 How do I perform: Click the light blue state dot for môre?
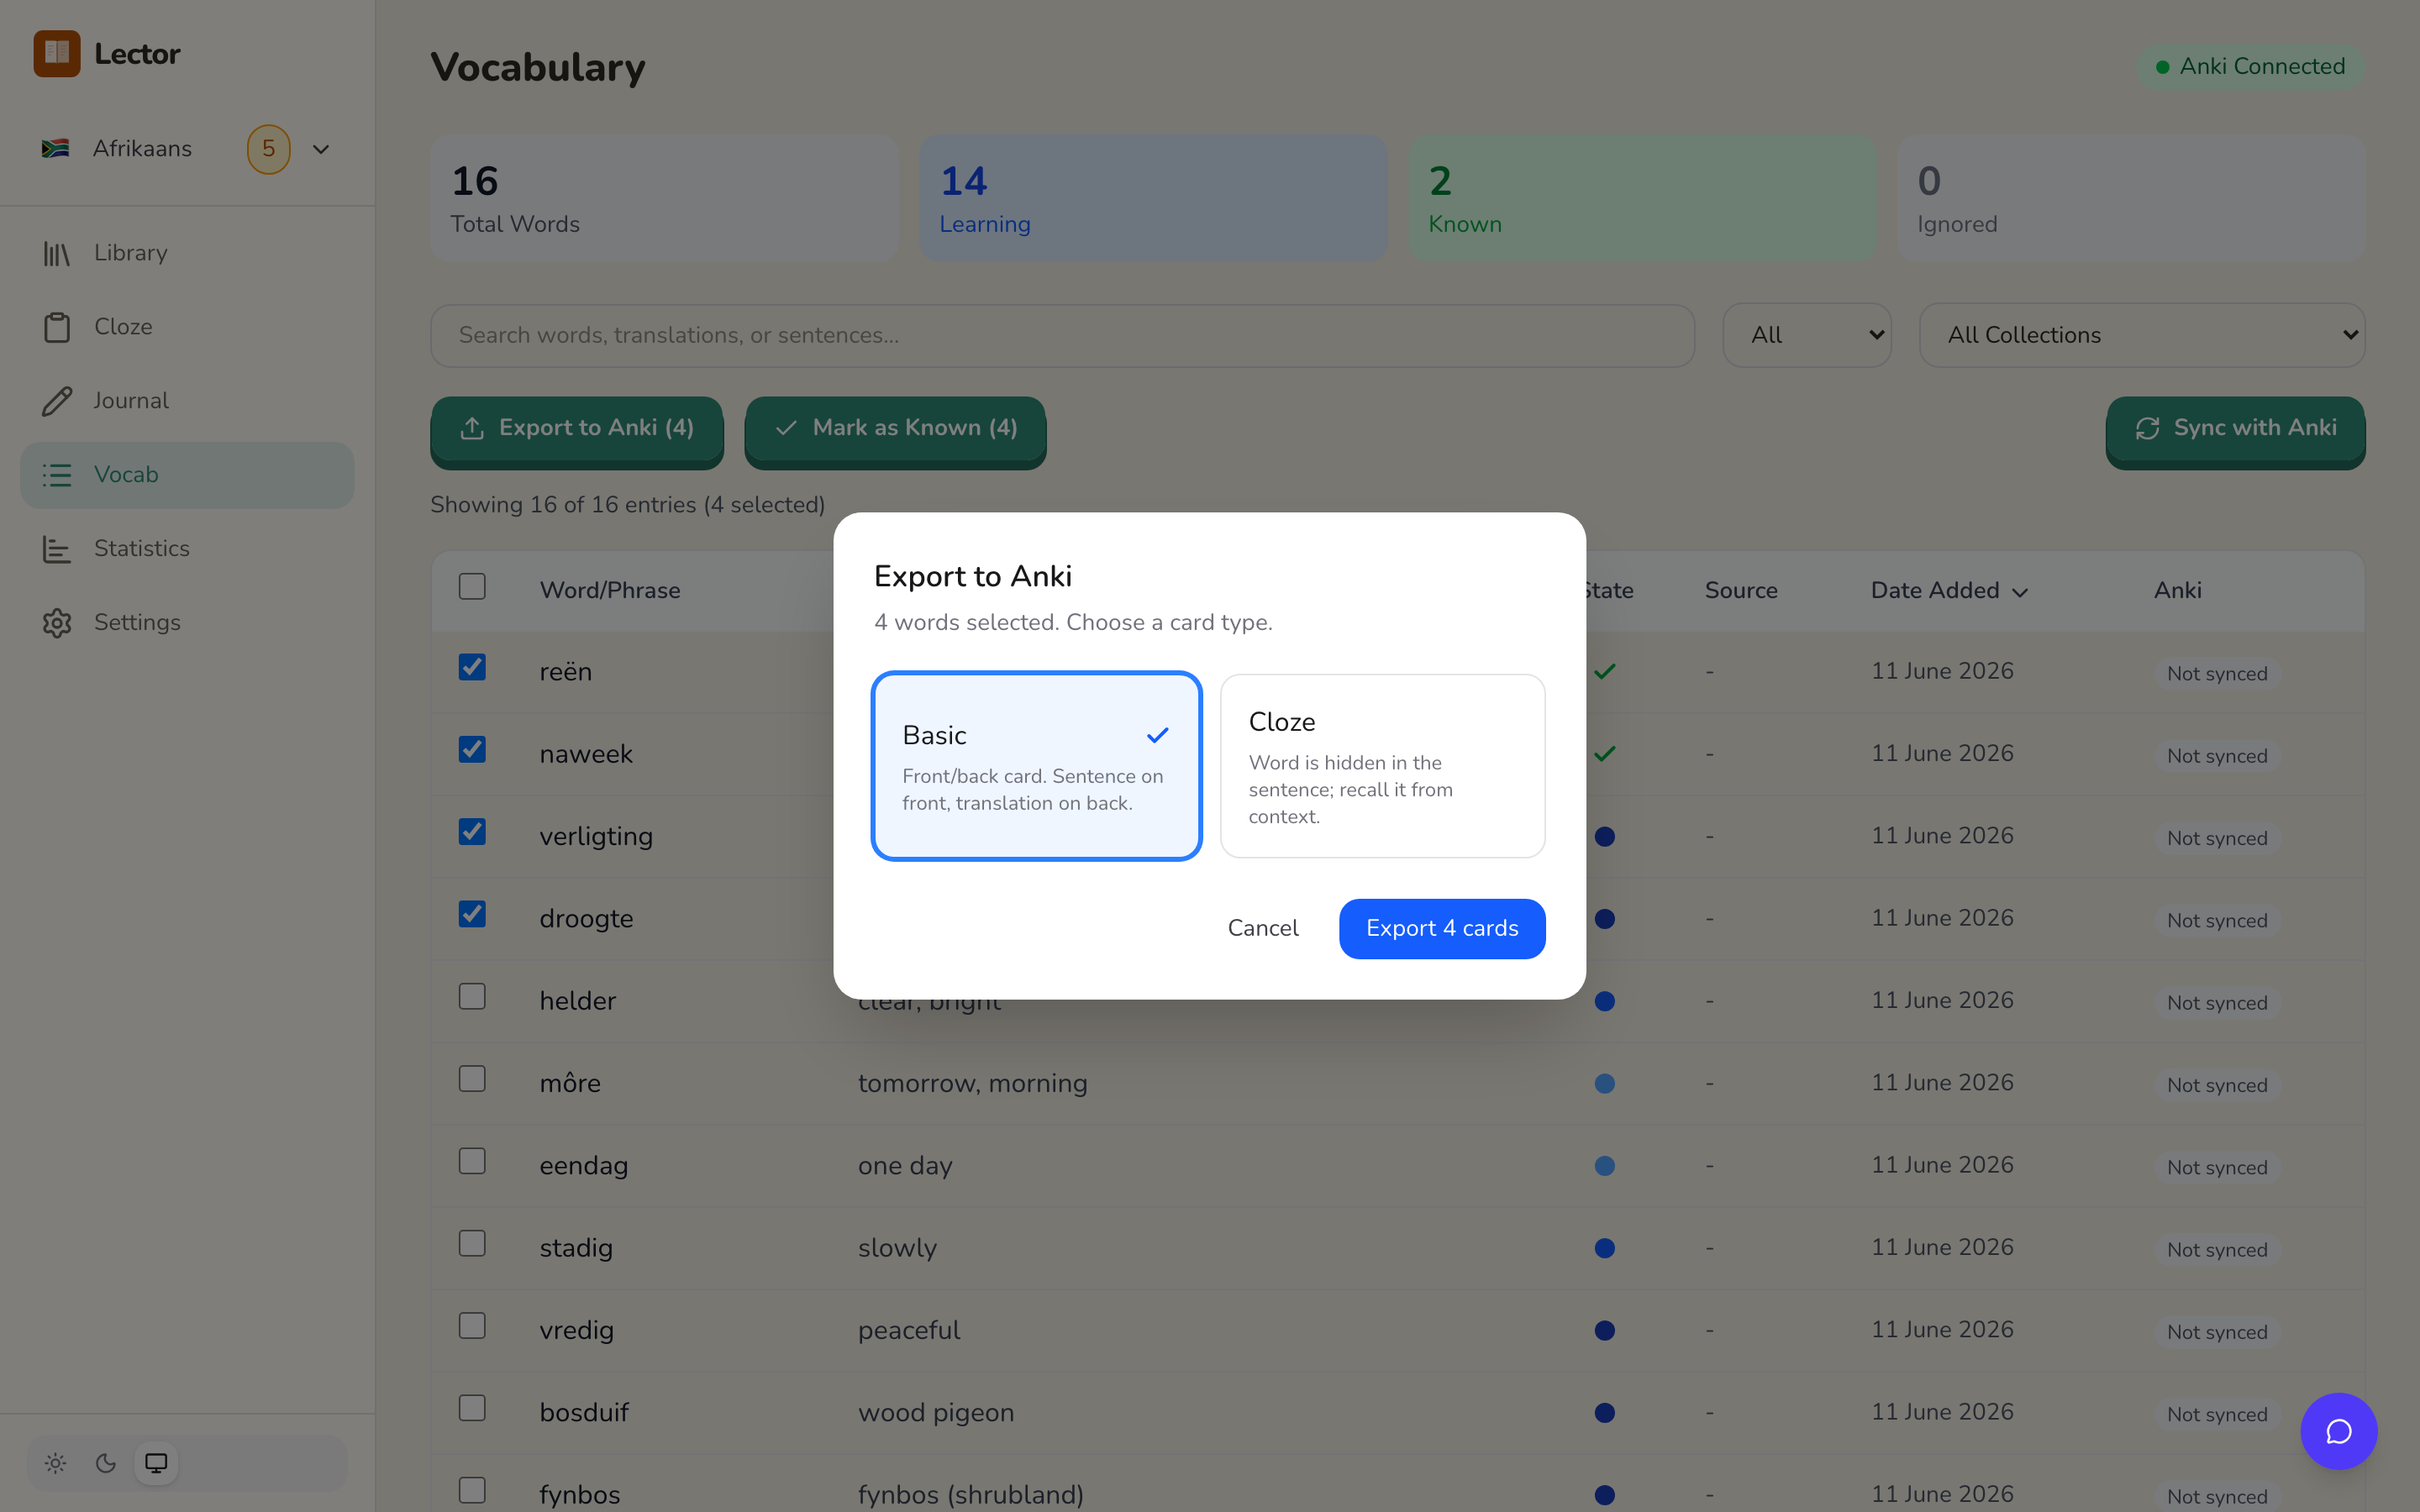pos(1604,1083)
